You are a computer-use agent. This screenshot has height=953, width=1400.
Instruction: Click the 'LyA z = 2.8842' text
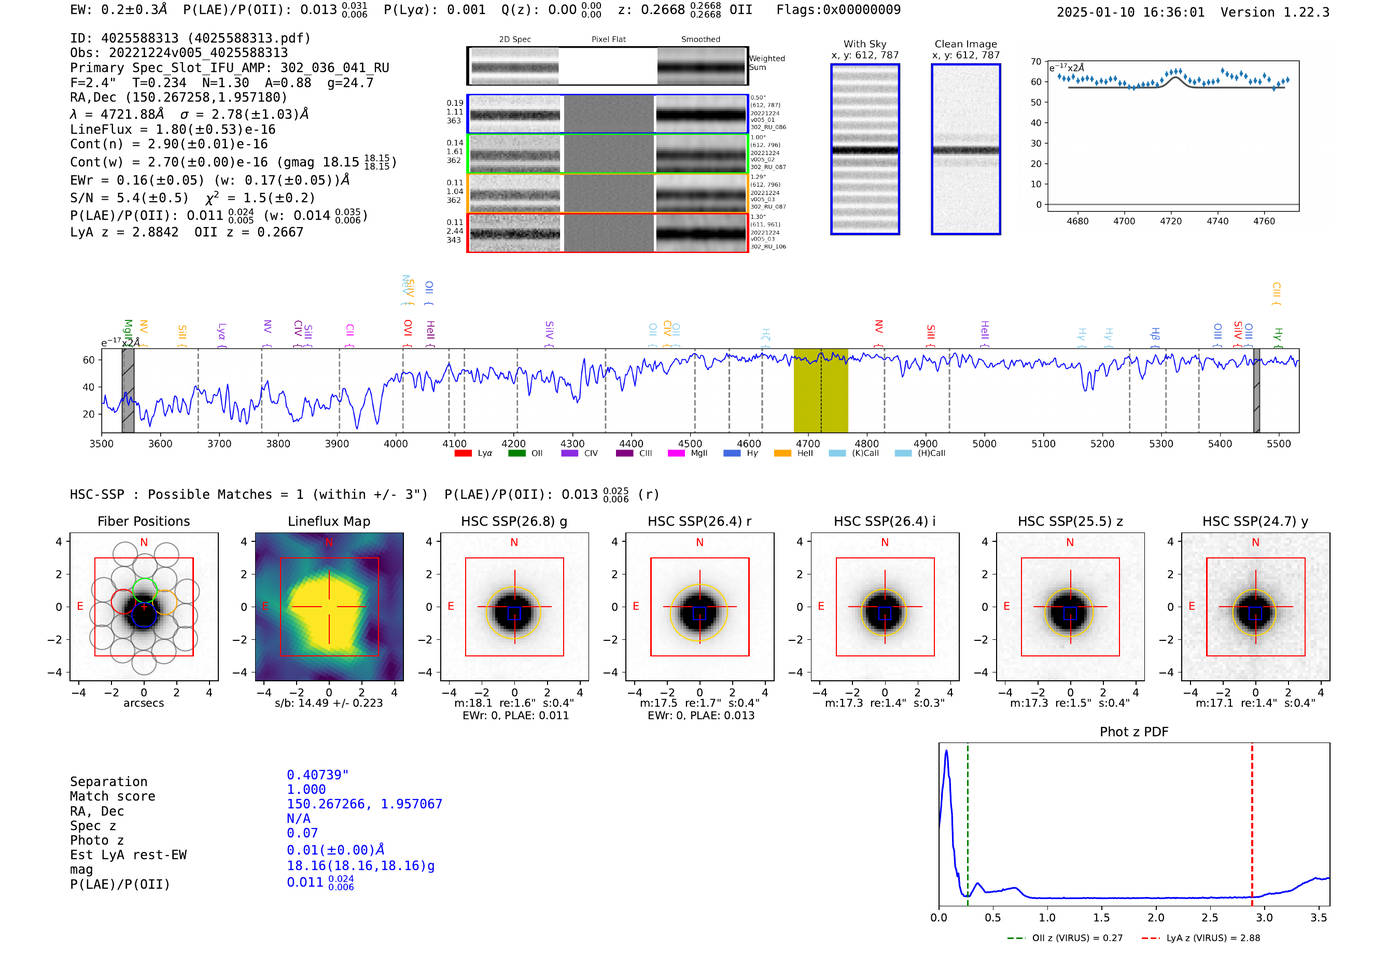coord(124,232)
